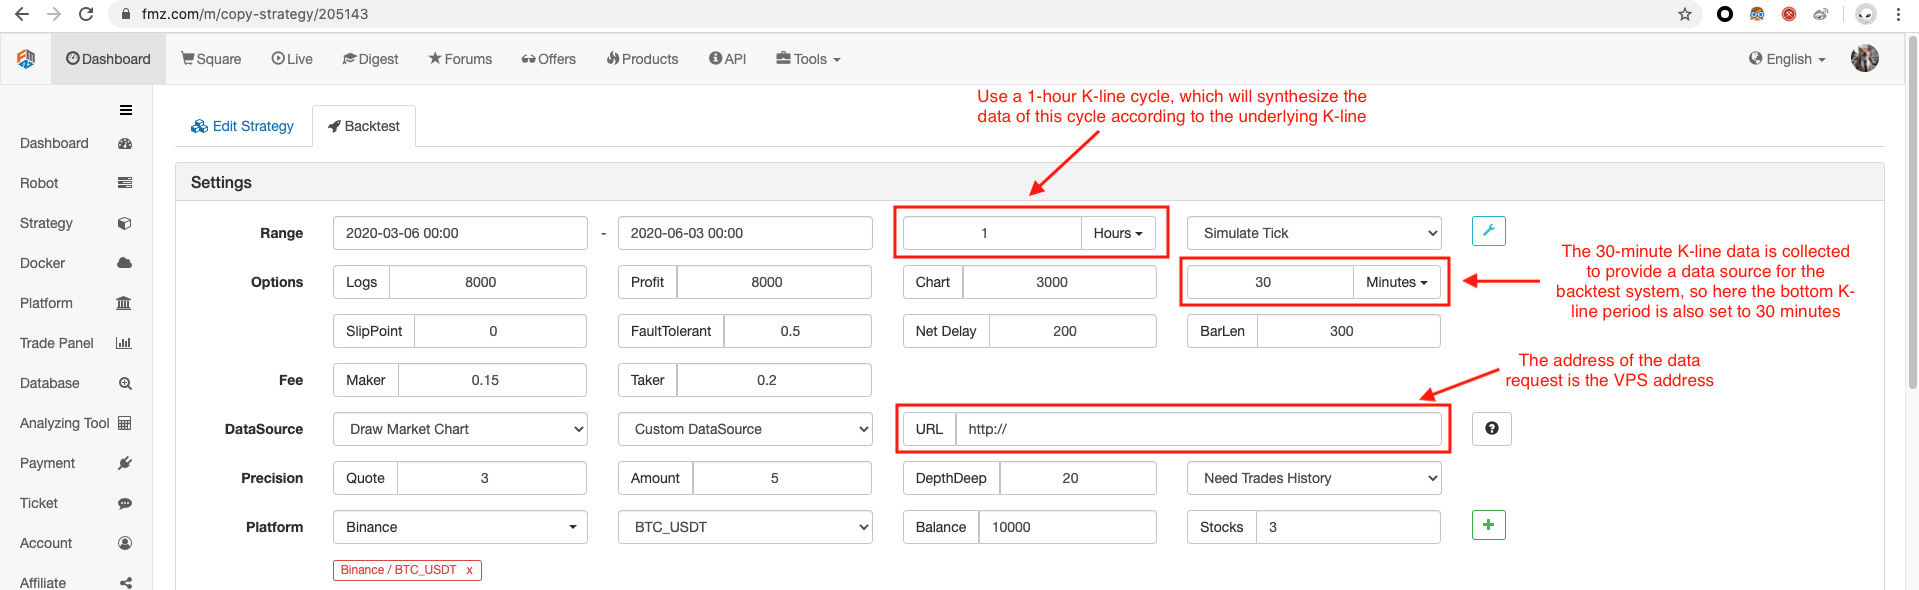The height and width of the screenshot is (590, 1919).
Task: Open Digest in top navbar
Action: tap(370, 59)
